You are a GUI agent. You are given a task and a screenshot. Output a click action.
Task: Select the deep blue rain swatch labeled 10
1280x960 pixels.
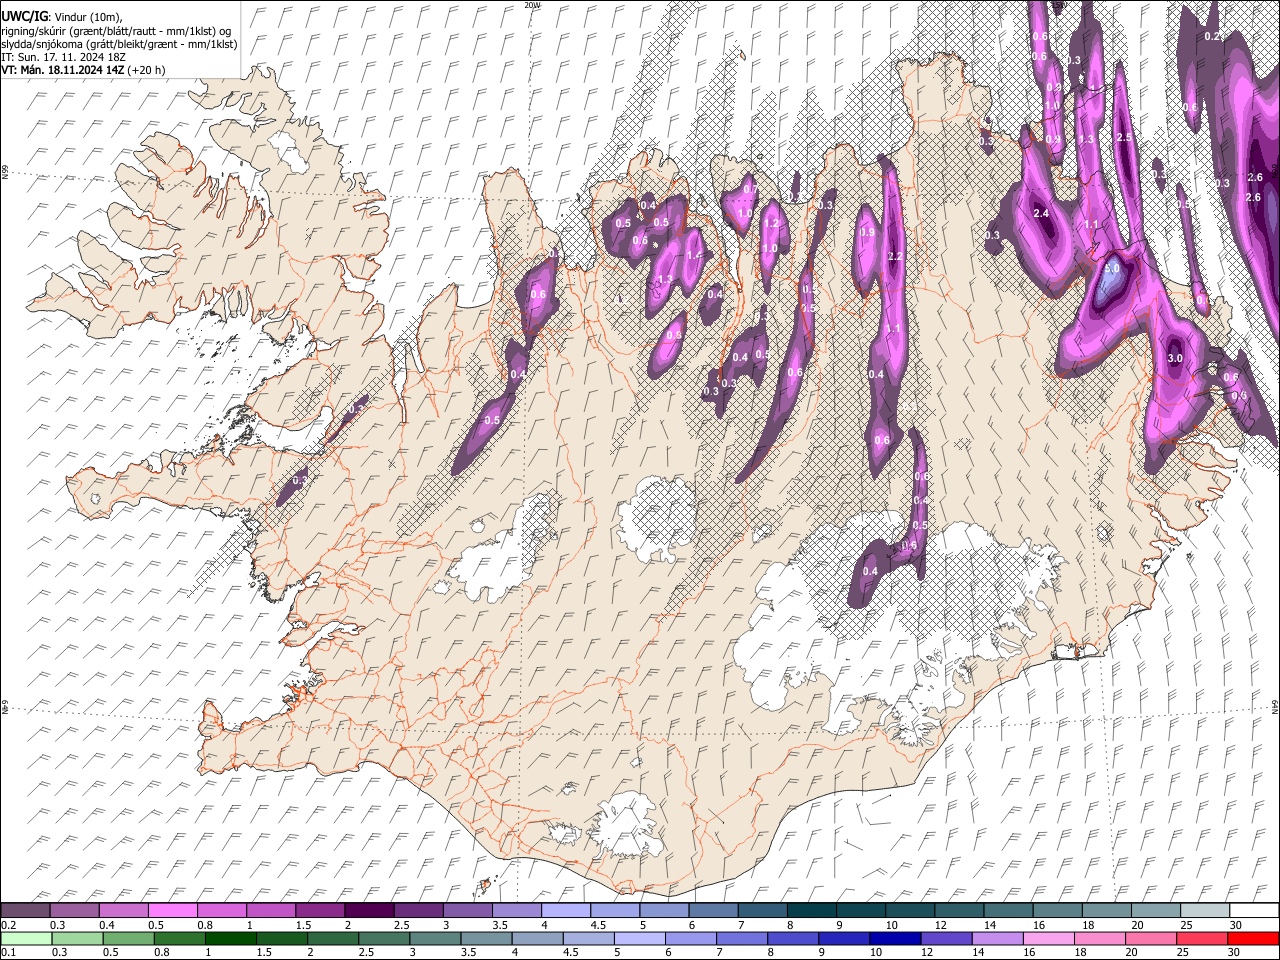pos(894,939)
